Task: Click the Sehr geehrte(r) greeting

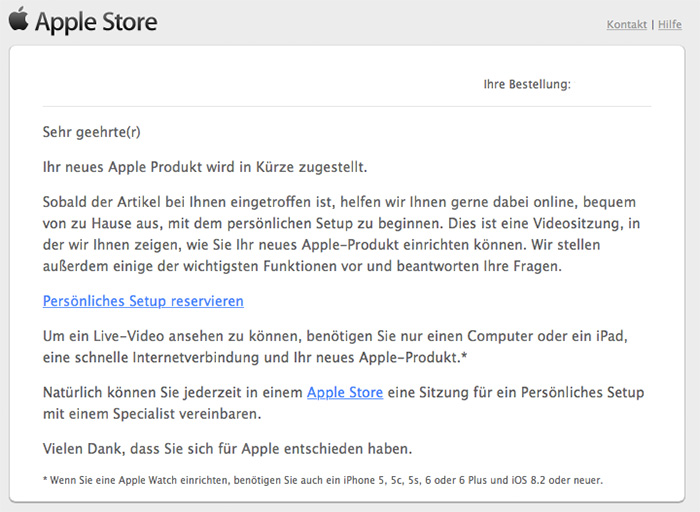Action: (92, 132)
